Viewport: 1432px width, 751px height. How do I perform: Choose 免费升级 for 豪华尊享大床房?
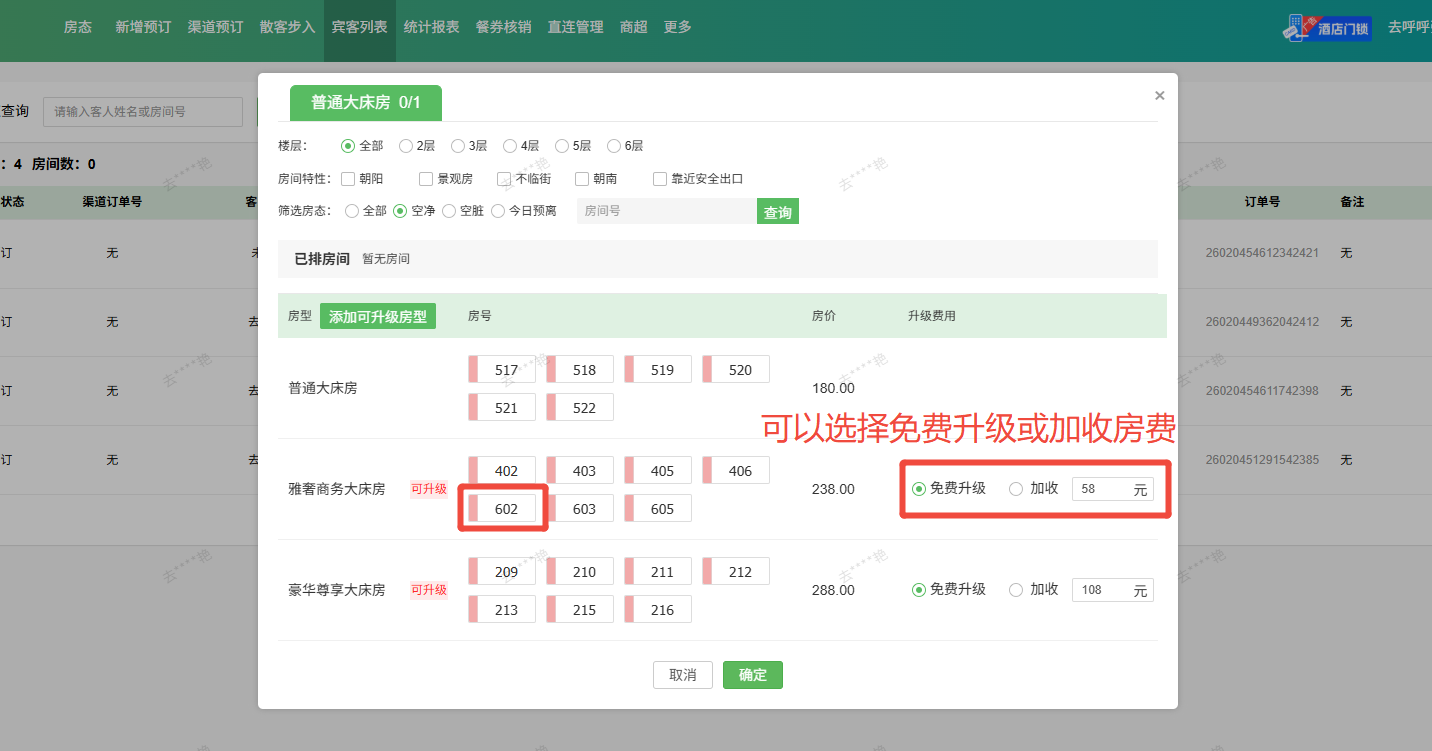(918, 590)
